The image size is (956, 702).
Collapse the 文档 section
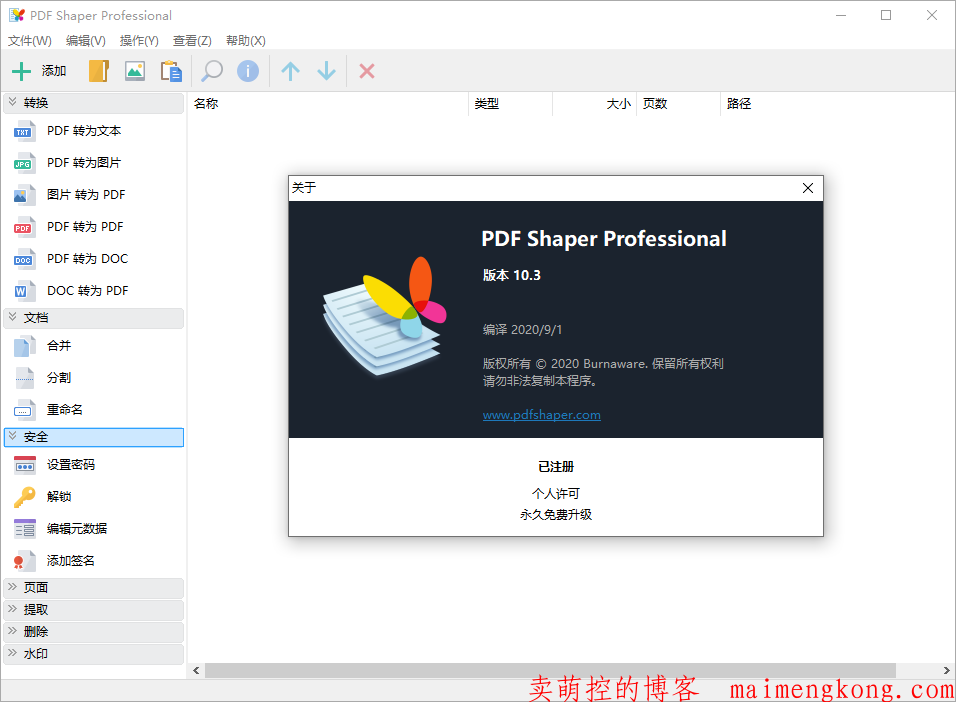[94, 318]
